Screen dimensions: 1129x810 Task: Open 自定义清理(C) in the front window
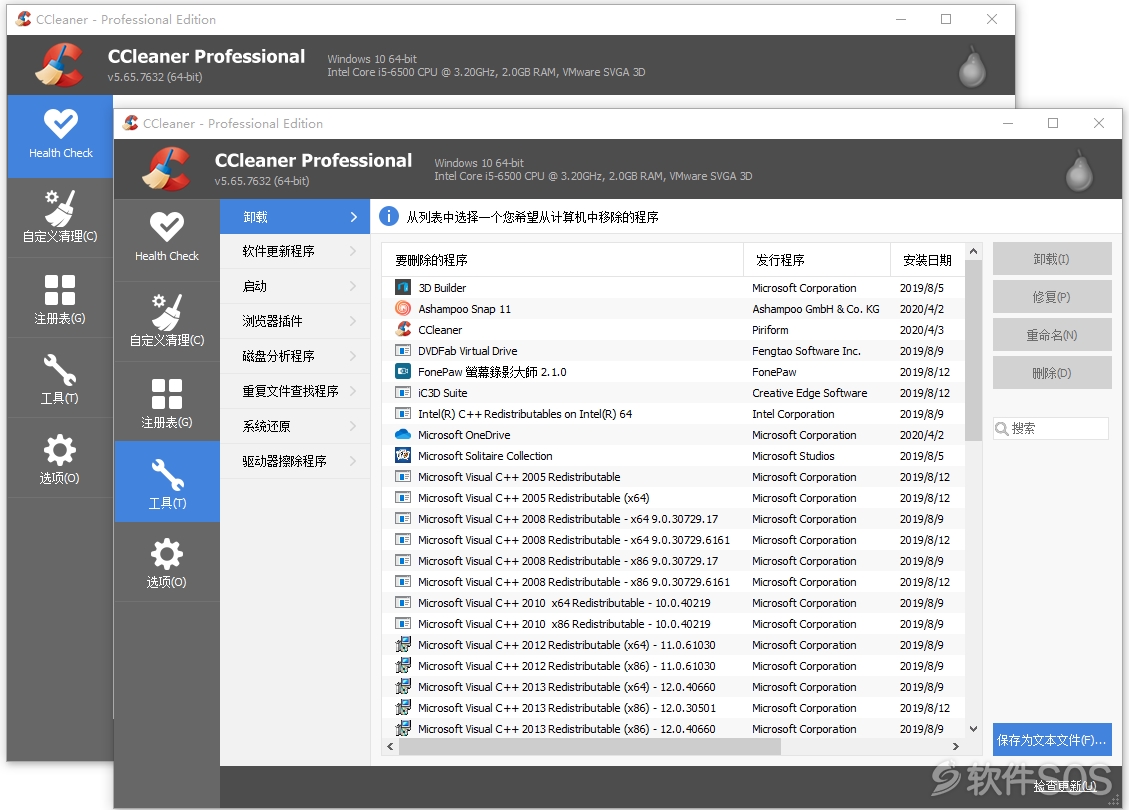point(166,321)
